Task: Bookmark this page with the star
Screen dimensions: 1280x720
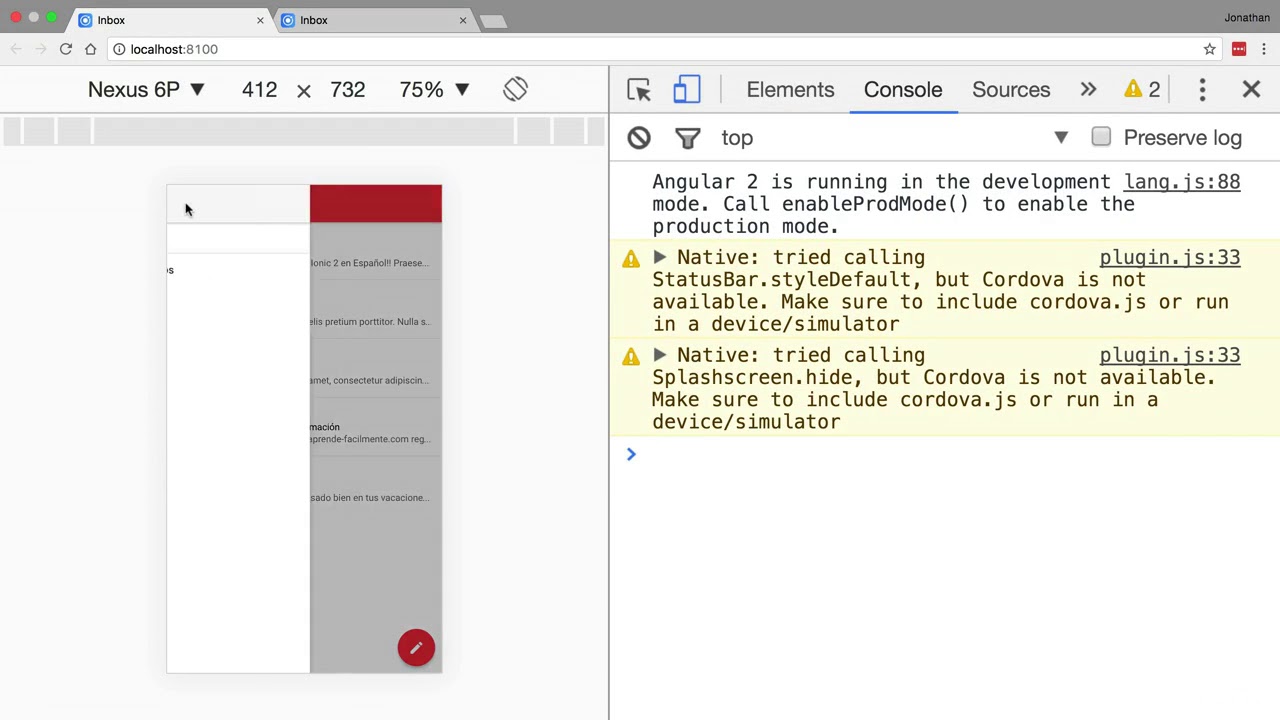Action: click(x=1210, y=49)
